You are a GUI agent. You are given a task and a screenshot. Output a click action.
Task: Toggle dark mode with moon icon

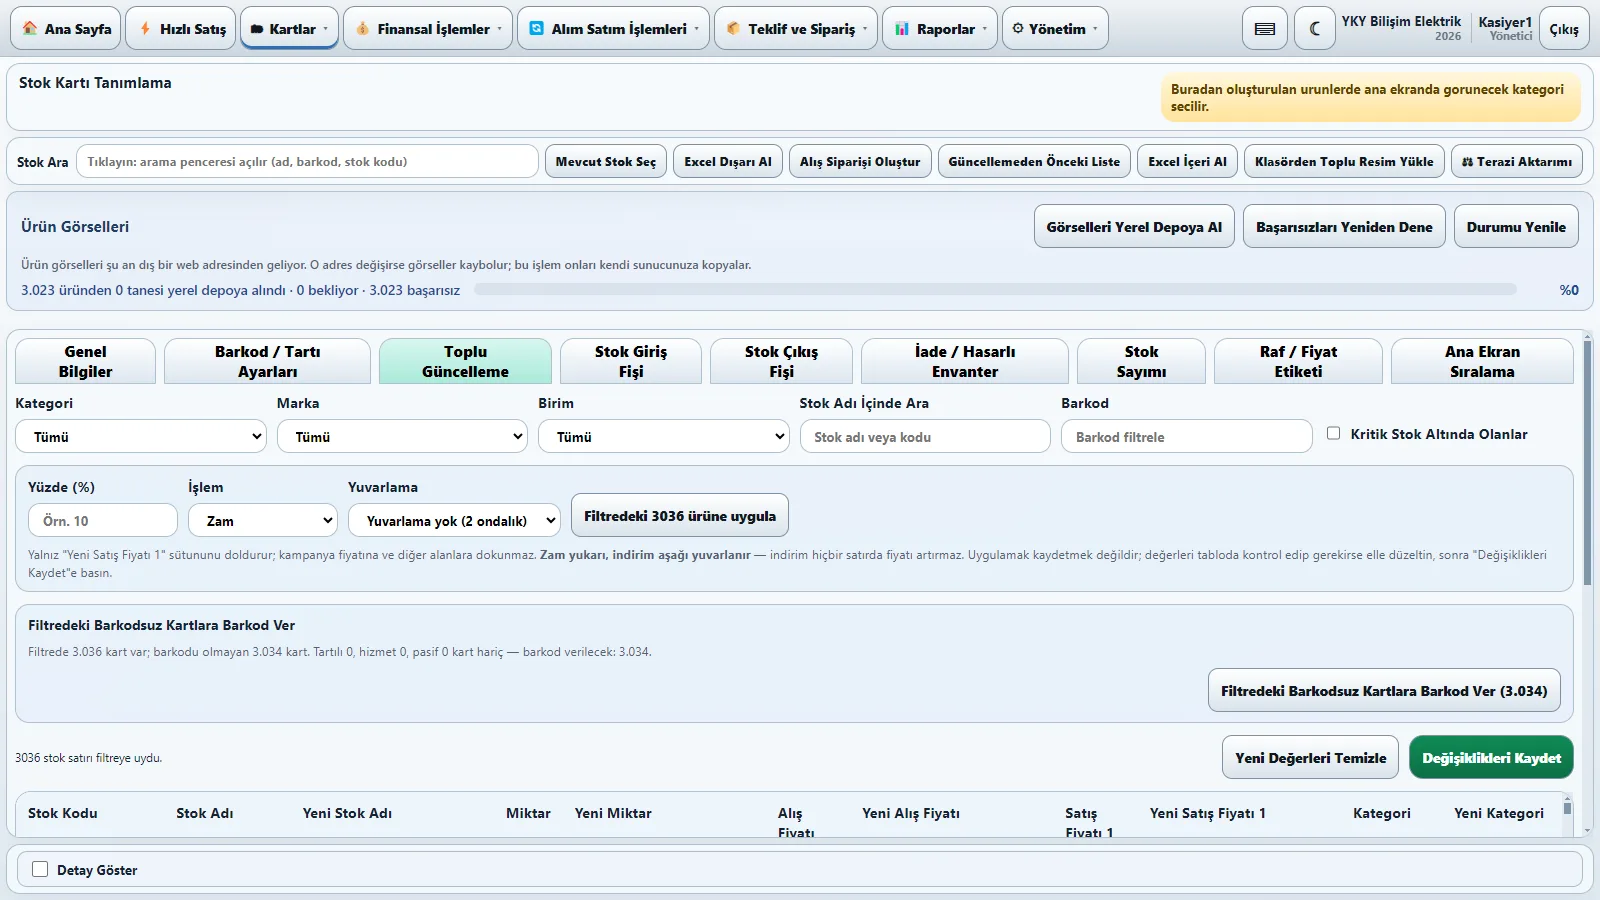[1315, 29]
